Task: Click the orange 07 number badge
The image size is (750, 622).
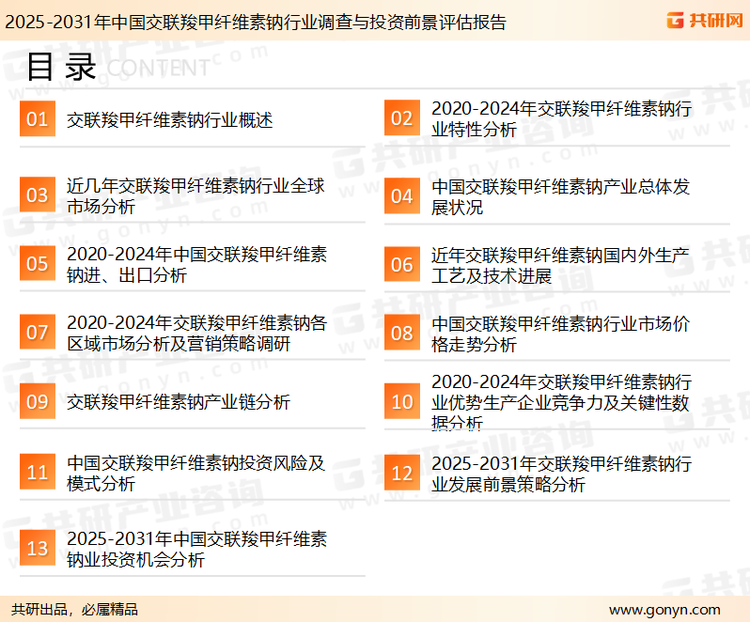Action: coord(37,332)
